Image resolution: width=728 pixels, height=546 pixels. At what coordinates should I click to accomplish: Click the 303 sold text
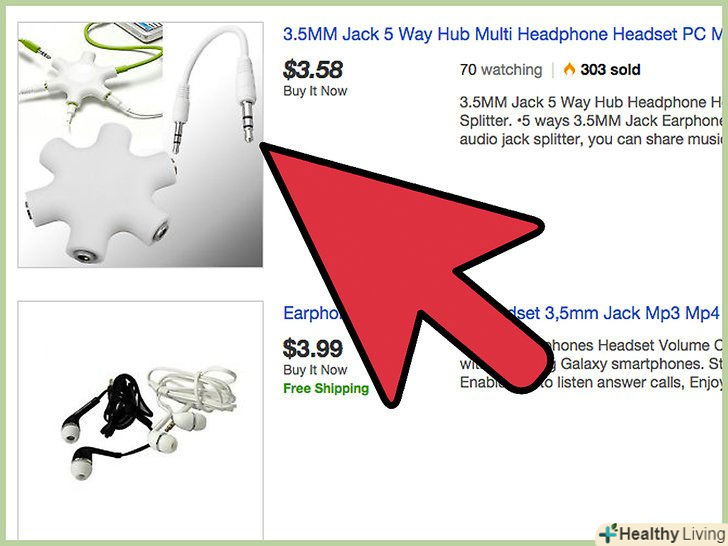(x=610, y=70)
